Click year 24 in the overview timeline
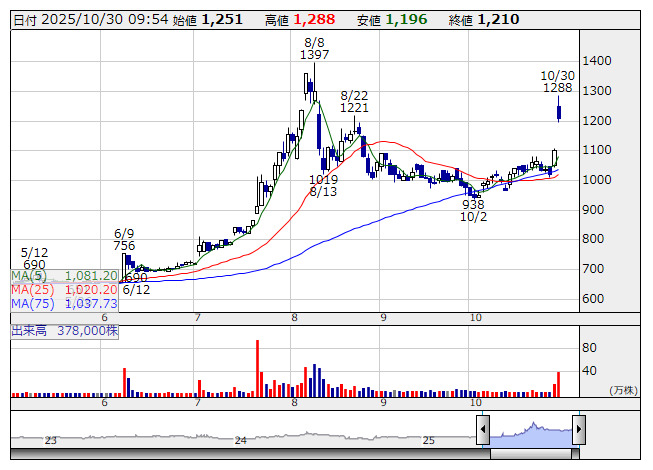The height and width of the screenshot is (470, 653). [x=240, y=440]
